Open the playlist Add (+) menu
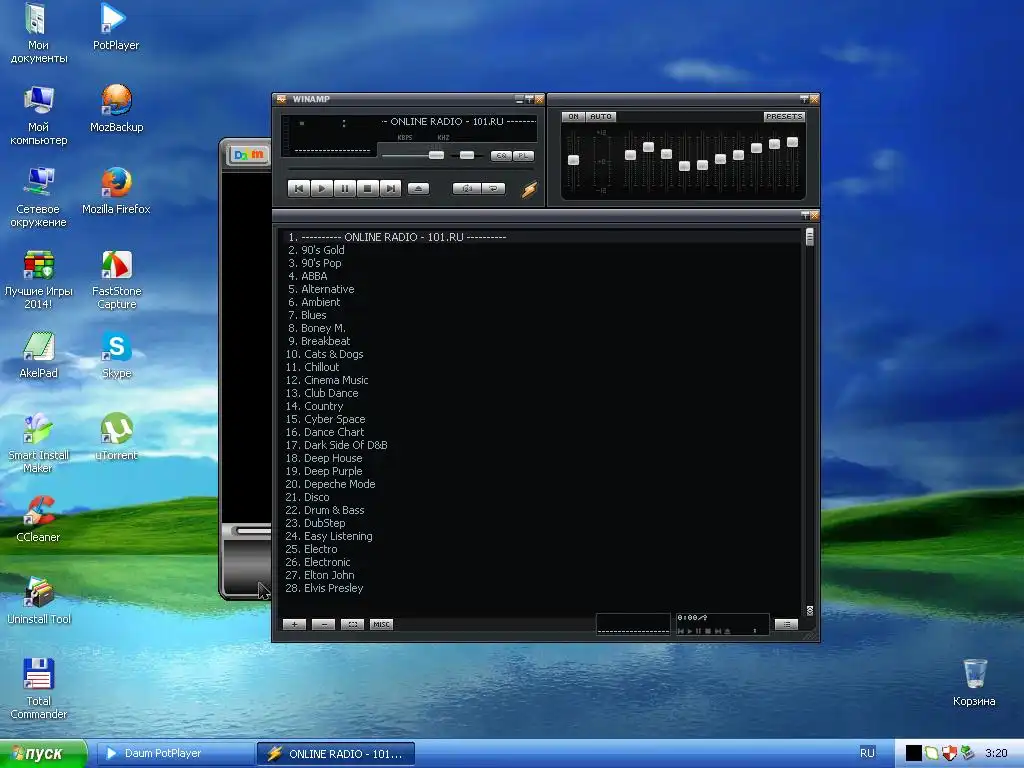The height and width of the screenshot is (768, 1024). (x=295, y=624)
